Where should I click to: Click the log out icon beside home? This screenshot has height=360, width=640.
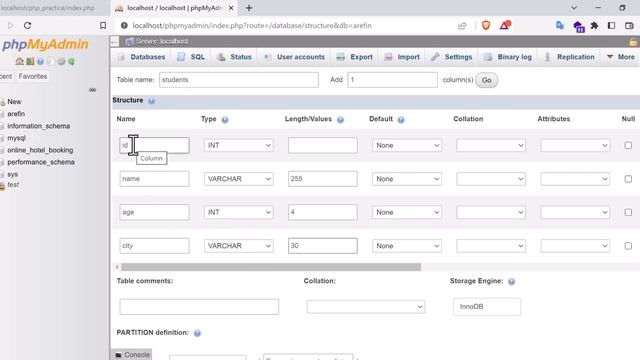click(x=30, y=61)
